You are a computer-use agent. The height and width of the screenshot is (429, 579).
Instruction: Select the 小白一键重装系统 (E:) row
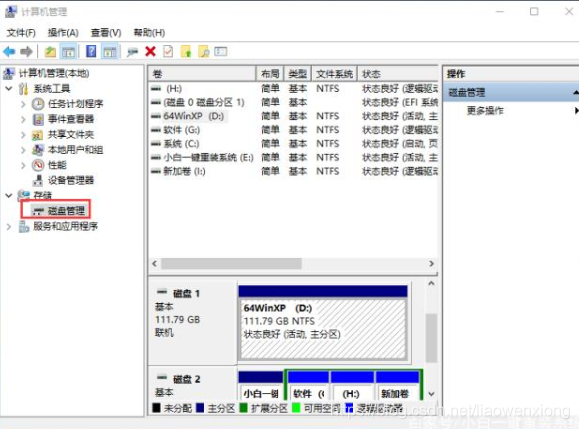coord(294,158)
